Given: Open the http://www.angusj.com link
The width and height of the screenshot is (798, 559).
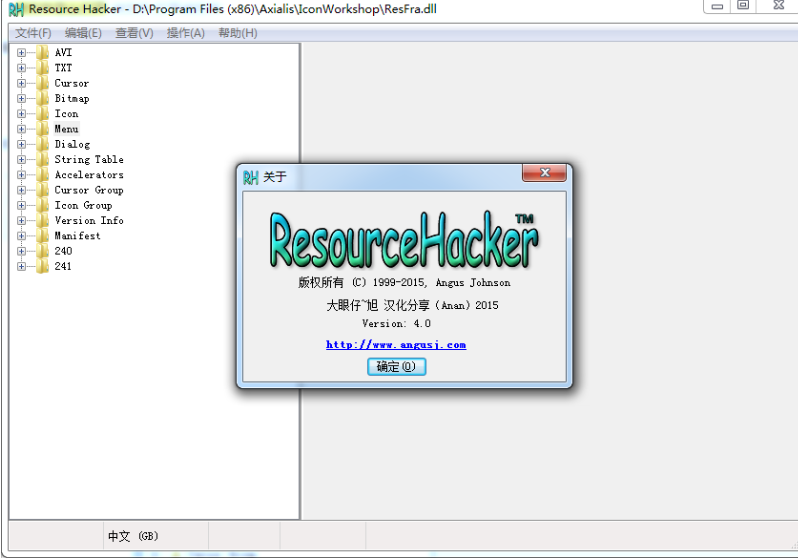Looking at the screenshot, I should [x=396, y=345].
